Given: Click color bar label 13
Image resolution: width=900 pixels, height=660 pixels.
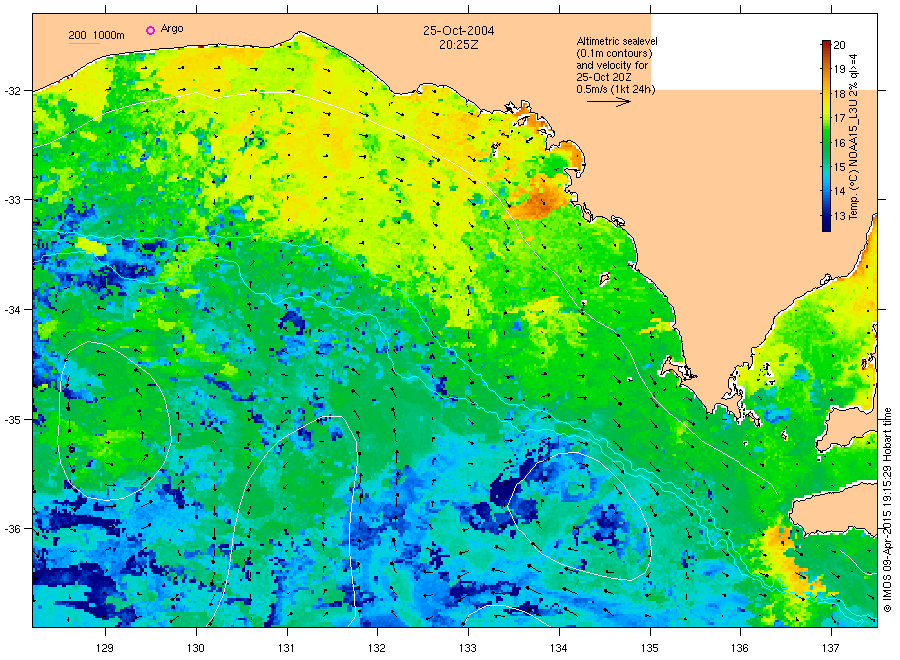Looking at the screenshot, I should (839, 216).
